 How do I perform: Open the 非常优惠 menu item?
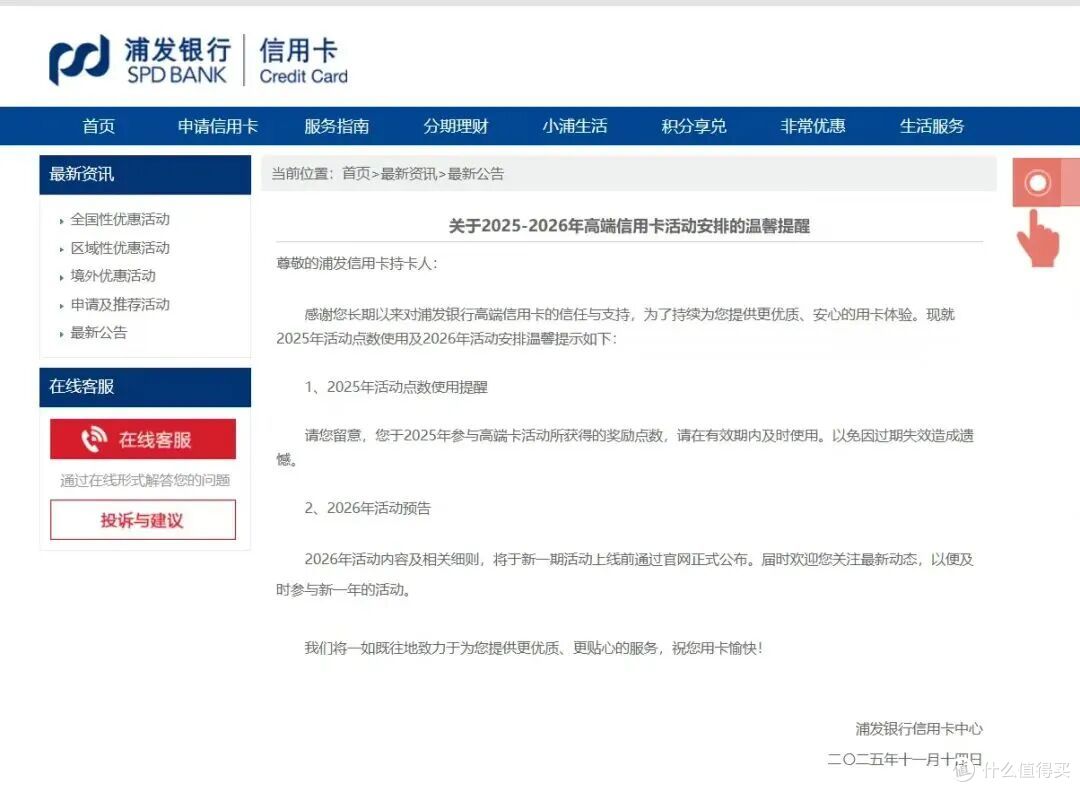point(813,126)
